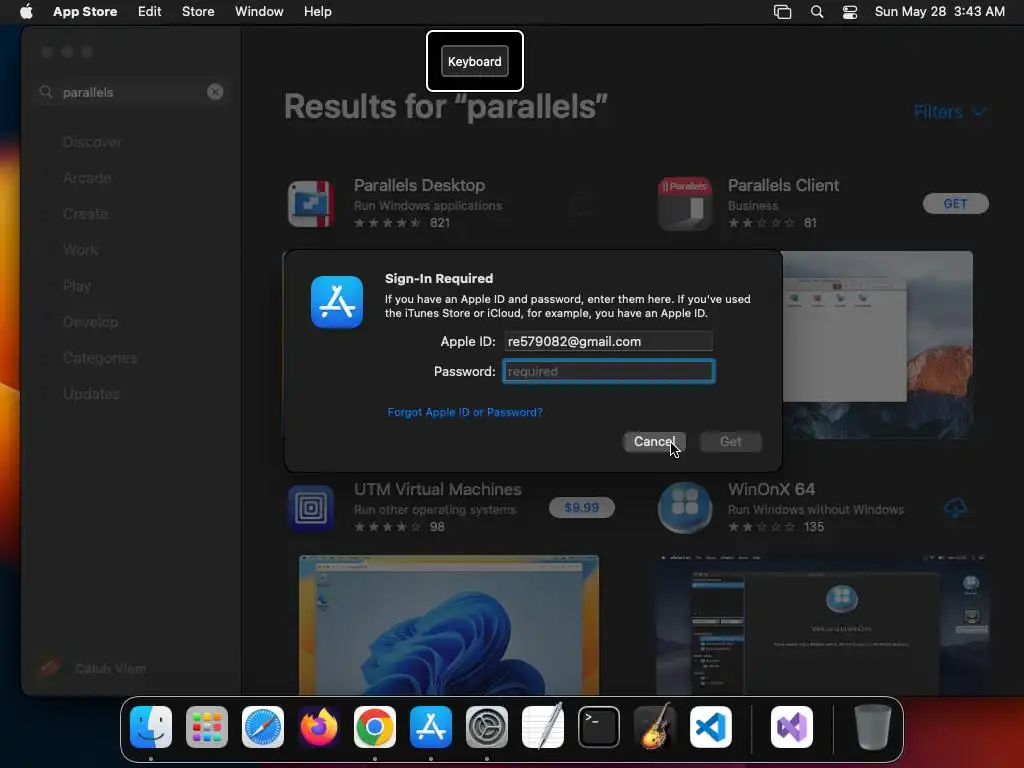The height and width of the screenshot is (768, 1024).
Task: Open the Apple menu
Action: point(26,11)
